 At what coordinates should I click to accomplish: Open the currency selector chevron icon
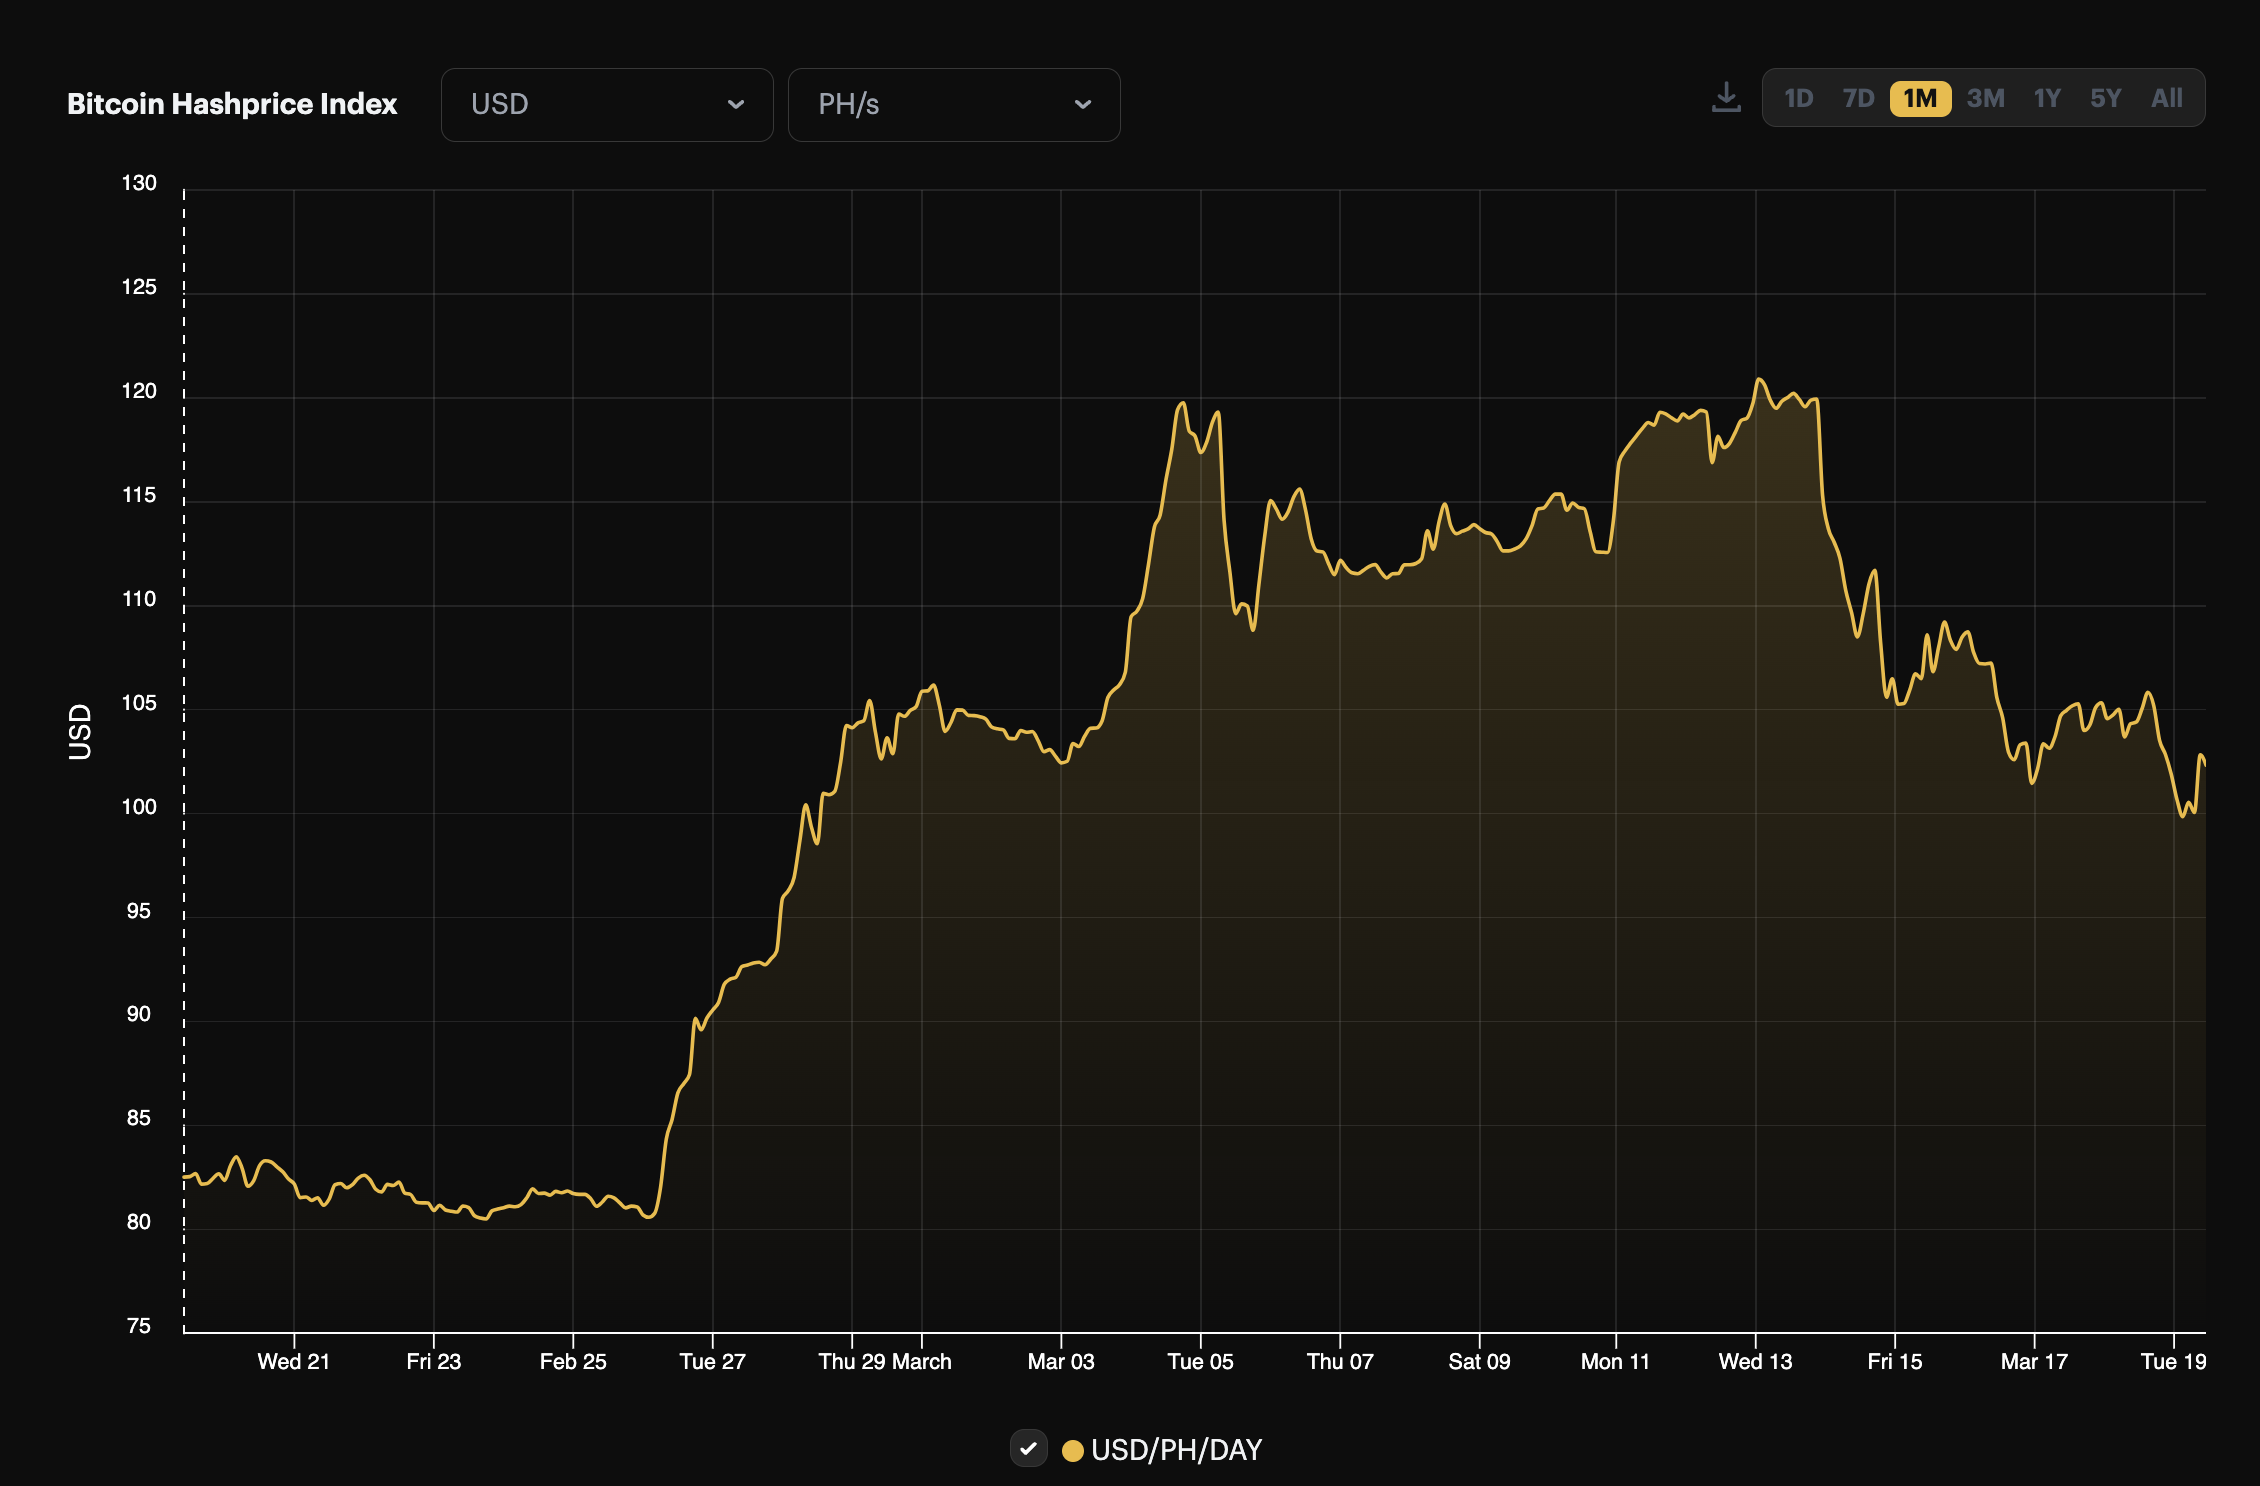tap(737, 104)
